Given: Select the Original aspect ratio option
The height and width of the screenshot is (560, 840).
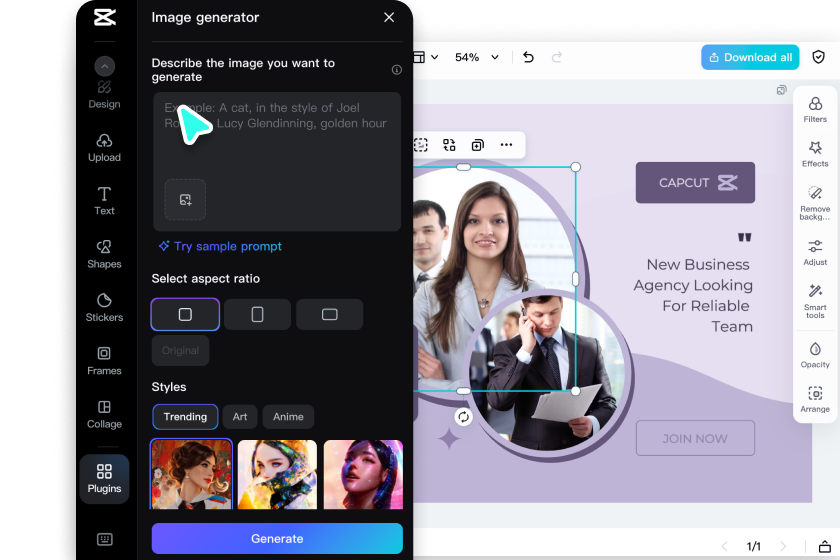Looking at the screenshot, I should 181,350.
